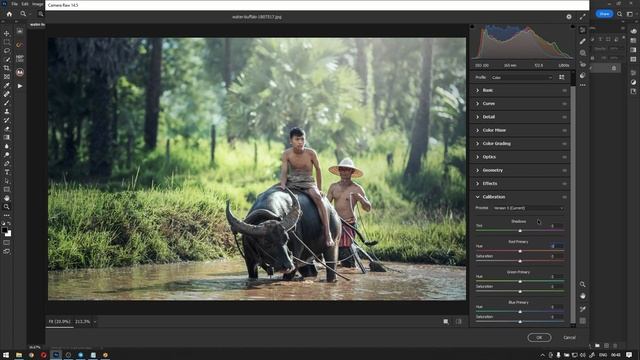Toggle visibility eye for Detail panel
Viewport: 640px width, 360px height.
coord(564,117)
